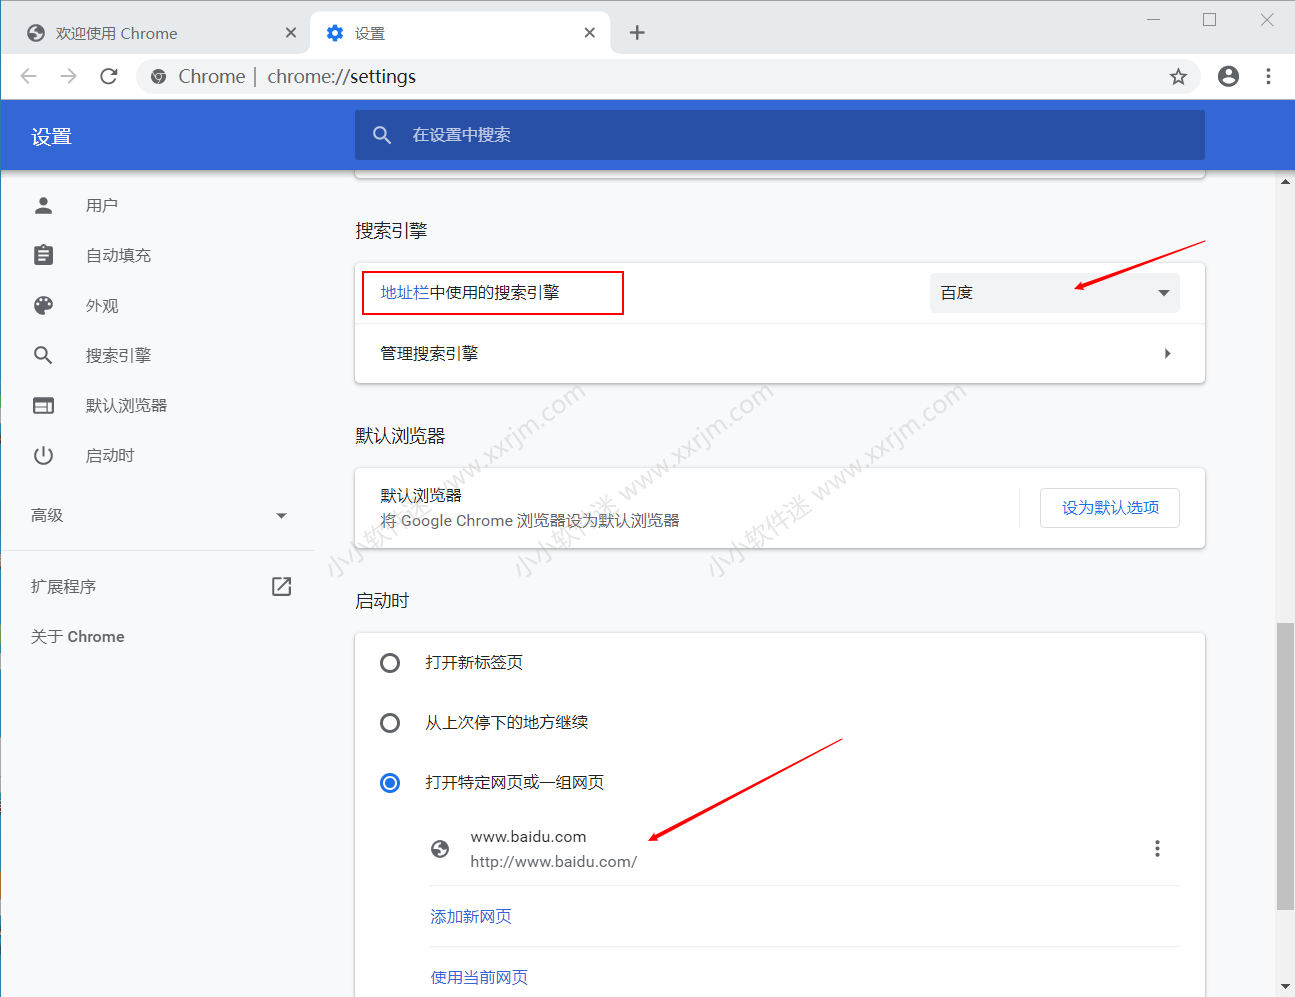
Task: Click the 搜索引擎 magnifier icon in sidebar
Action: 43,355
